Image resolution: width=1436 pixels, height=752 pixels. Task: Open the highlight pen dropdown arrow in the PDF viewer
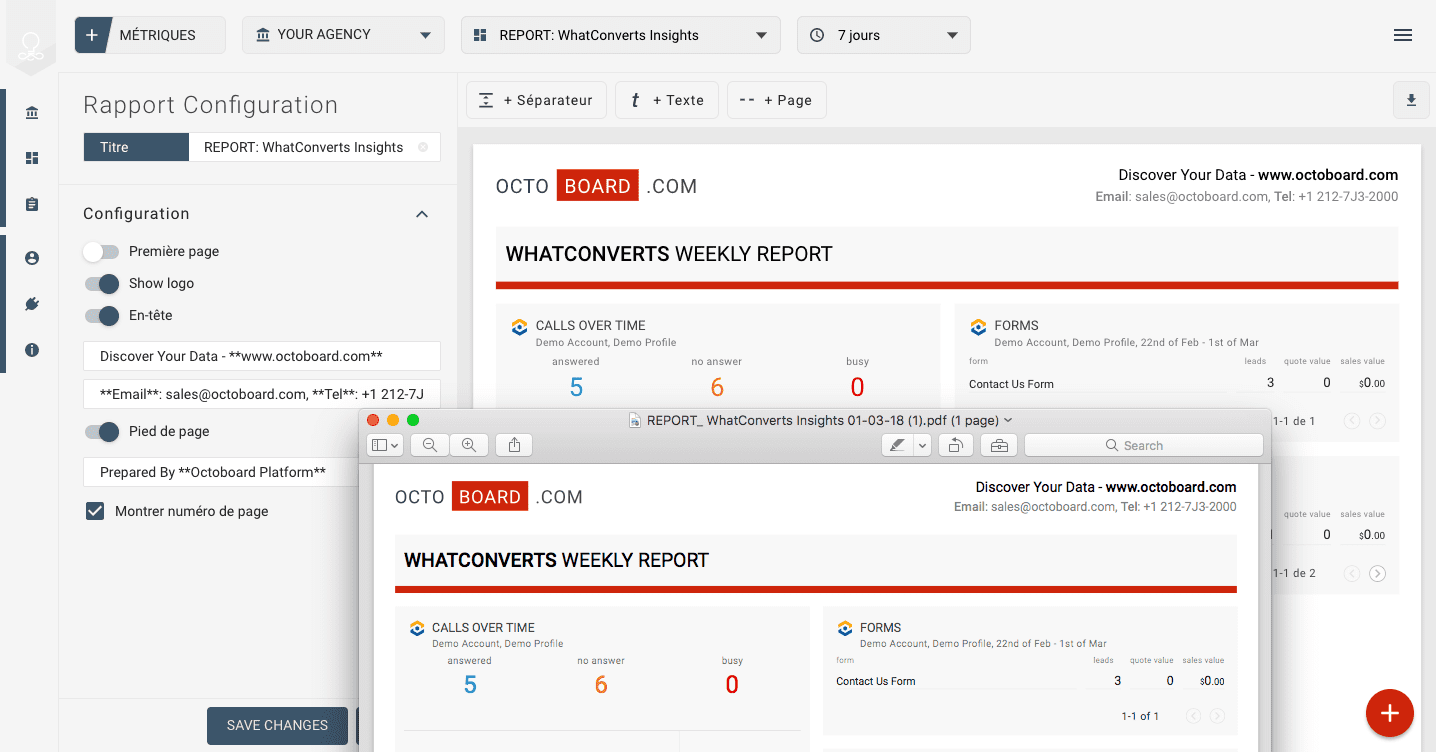click(923, 445)
